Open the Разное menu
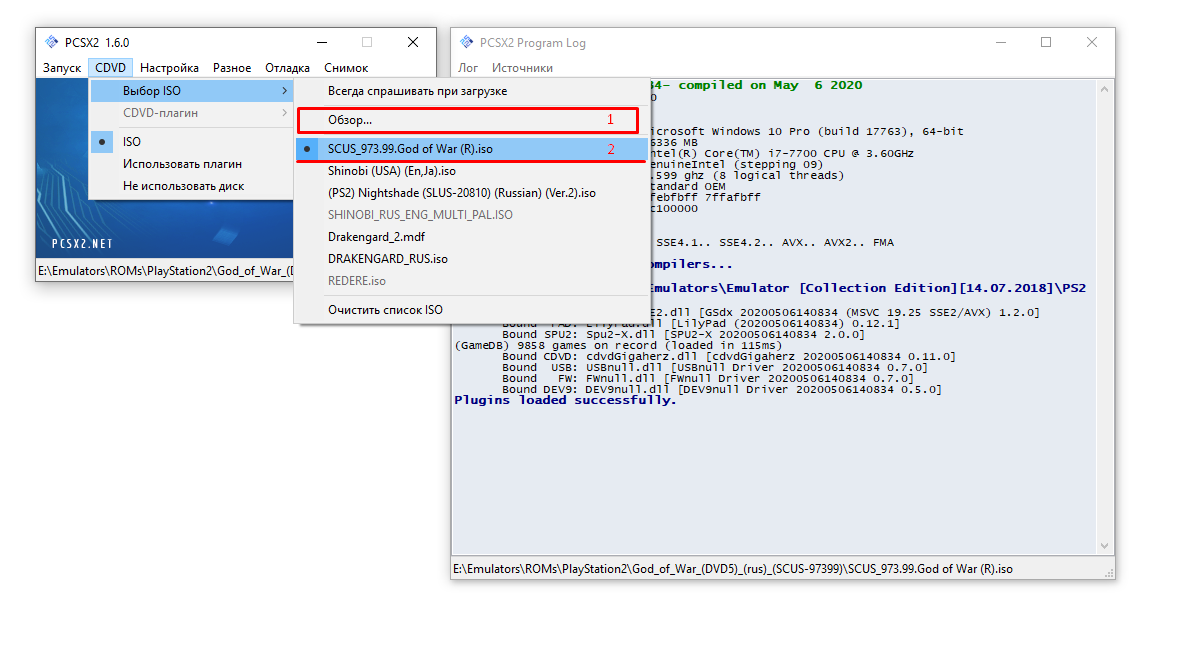The height and width of the screenshot is (649, 1177). (232, 68)
